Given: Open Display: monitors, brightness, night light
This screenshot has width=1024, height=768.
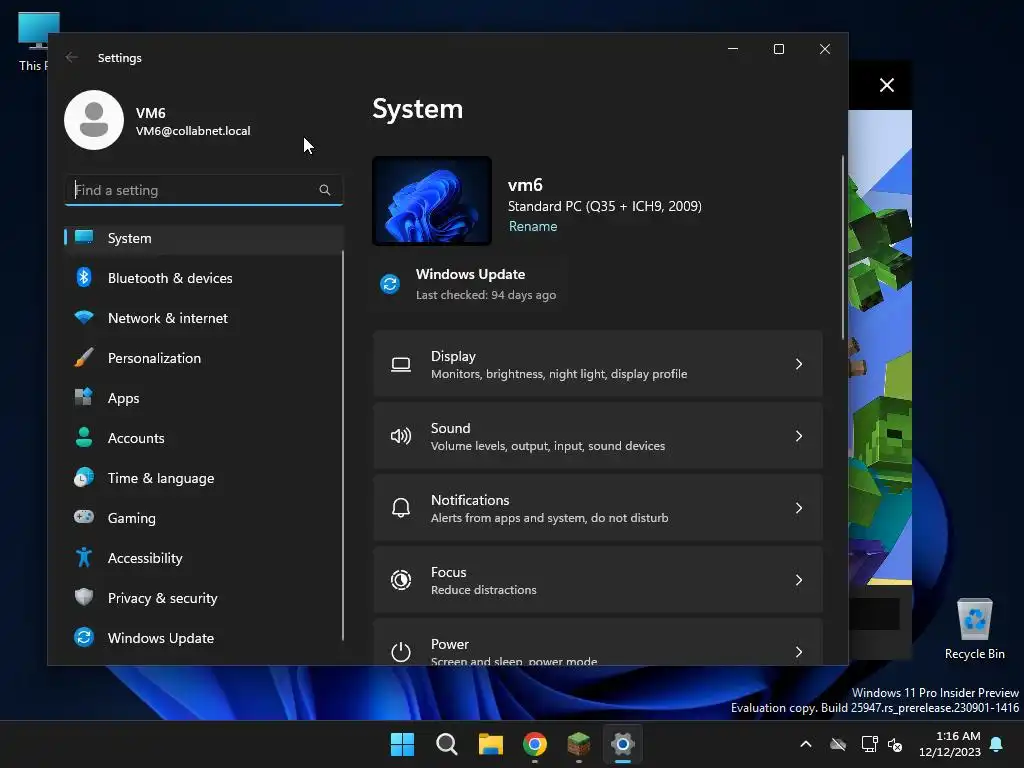Looking at the screenshot, I should (x=598, y=364).
